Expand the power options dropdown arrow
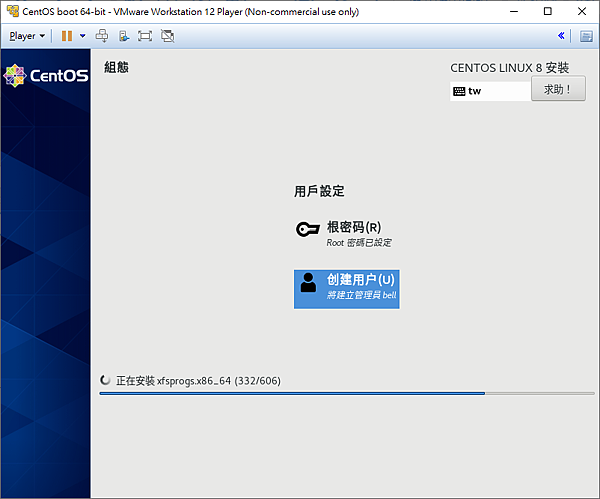600x499 pixels. click(x=83, y=36)
